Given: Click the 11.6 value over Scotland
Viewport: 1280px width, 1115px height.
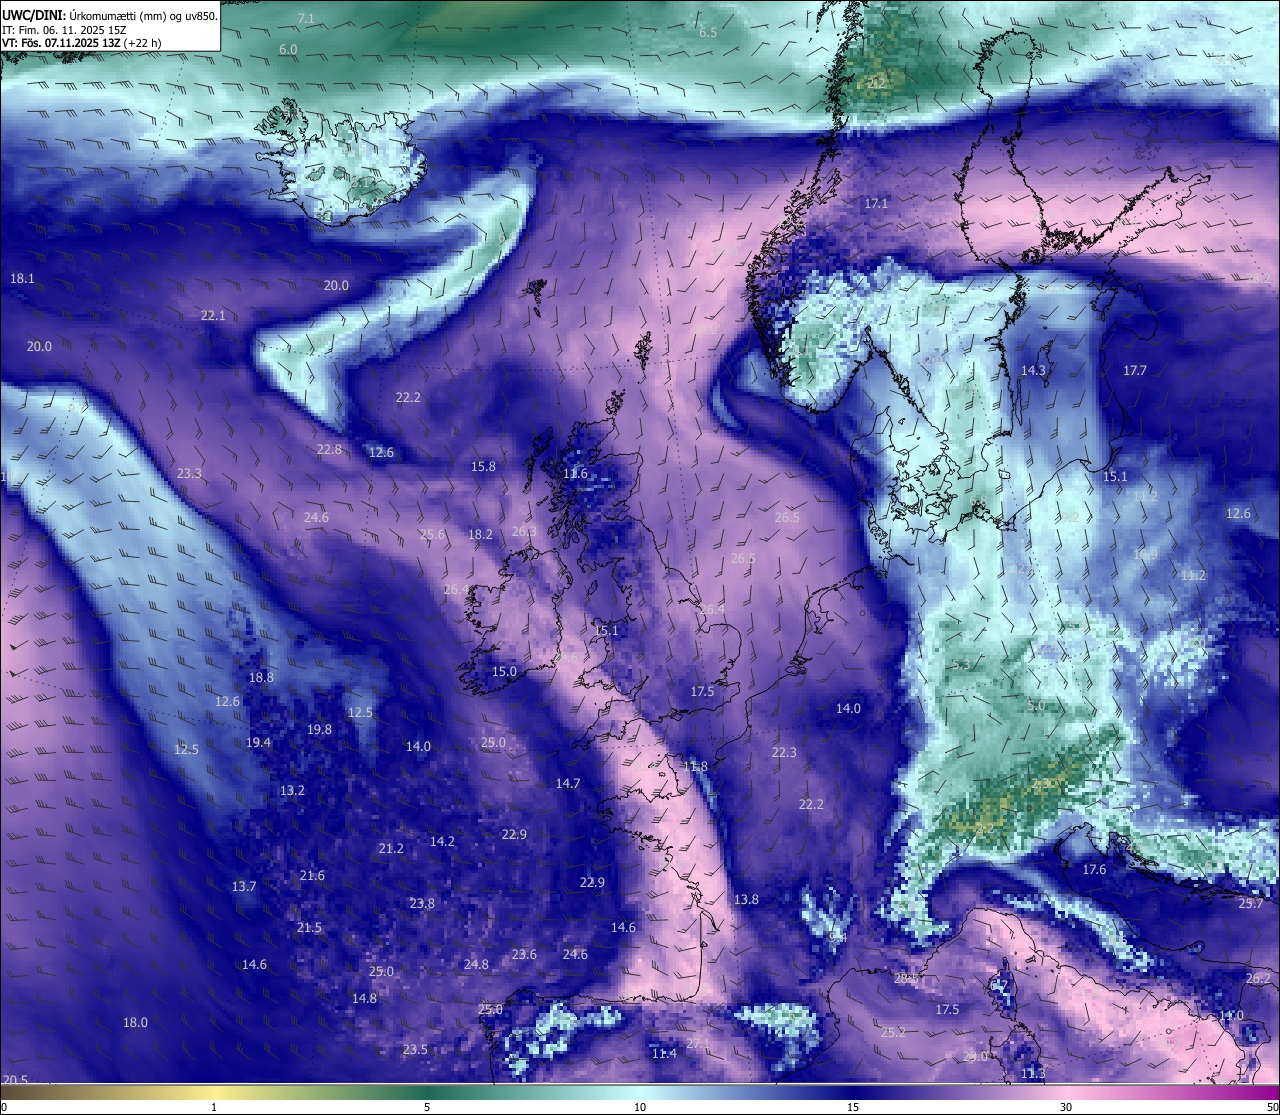Looking at the screenshot, I should click(x=575, y=474).
